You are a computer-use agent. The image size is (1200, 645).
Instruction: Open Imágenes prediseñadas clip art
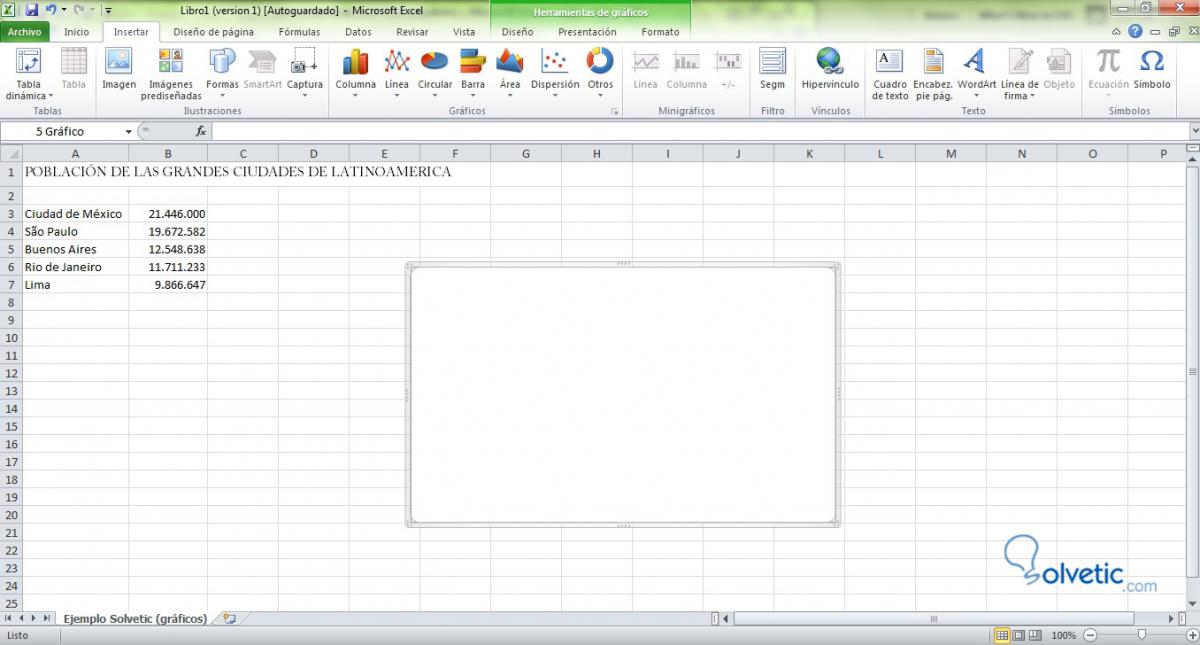click(171, 73)
